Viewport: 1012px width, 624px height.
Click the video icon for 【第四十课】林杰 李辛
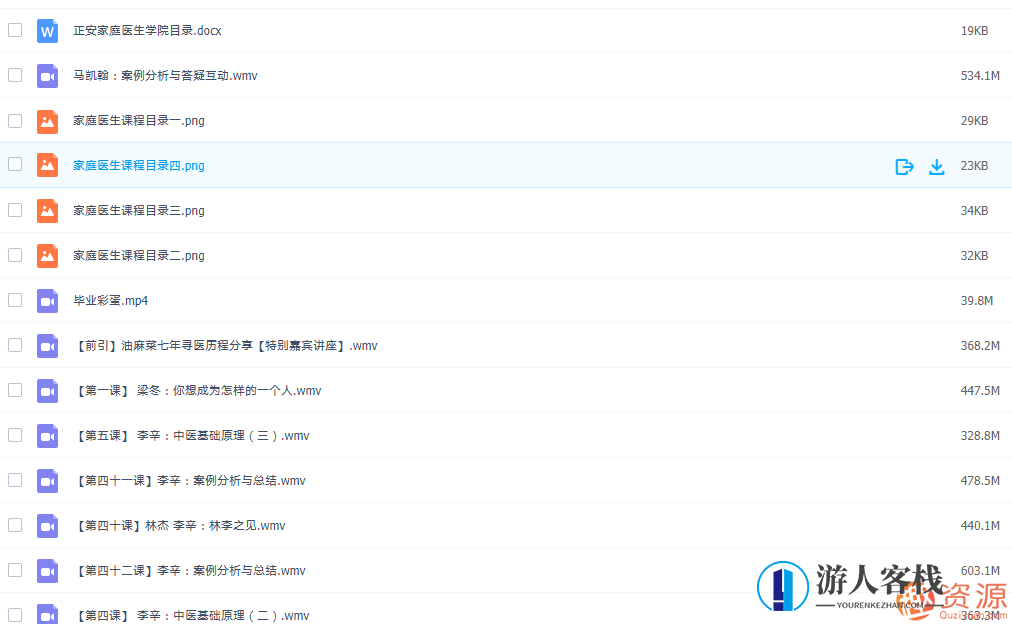[x=47, y=525]
